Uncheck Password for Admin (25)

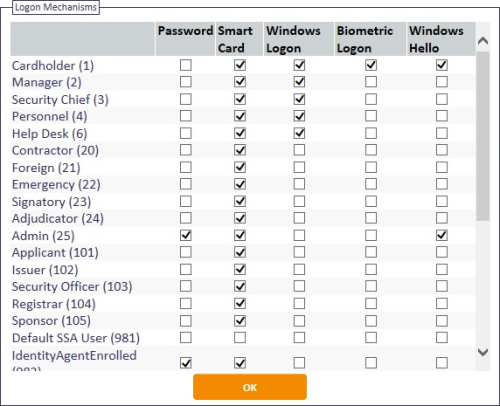tap(186, 235)
